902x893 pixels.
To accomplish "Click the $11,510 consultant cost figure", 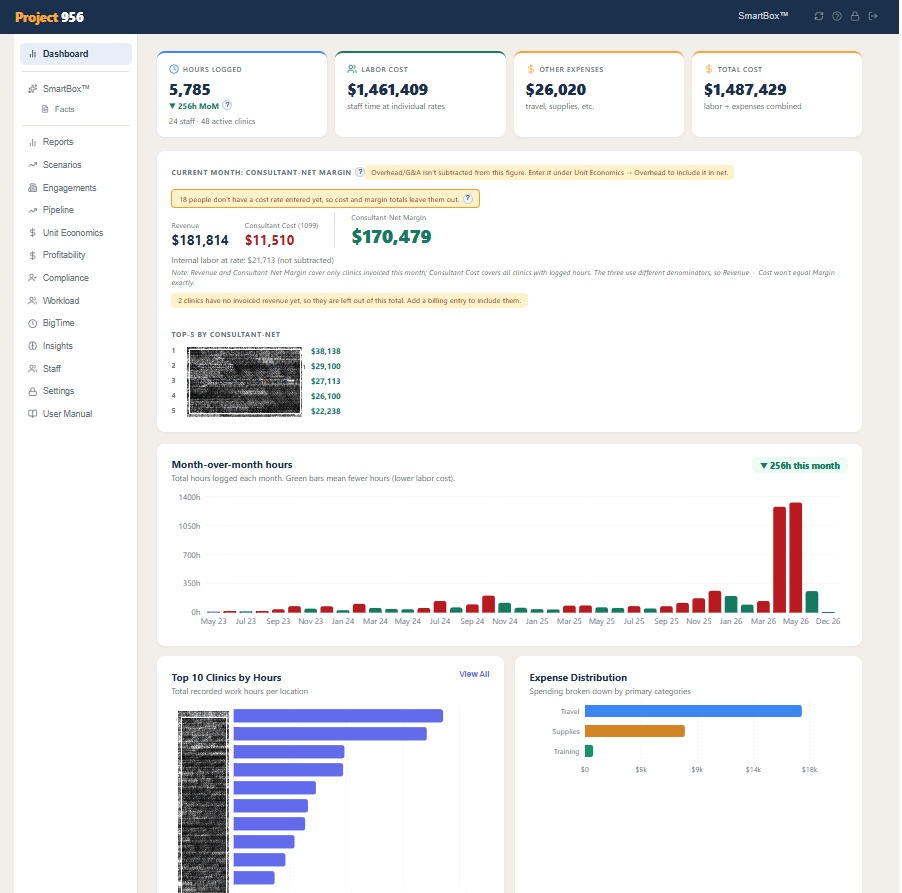I will 269,240.
